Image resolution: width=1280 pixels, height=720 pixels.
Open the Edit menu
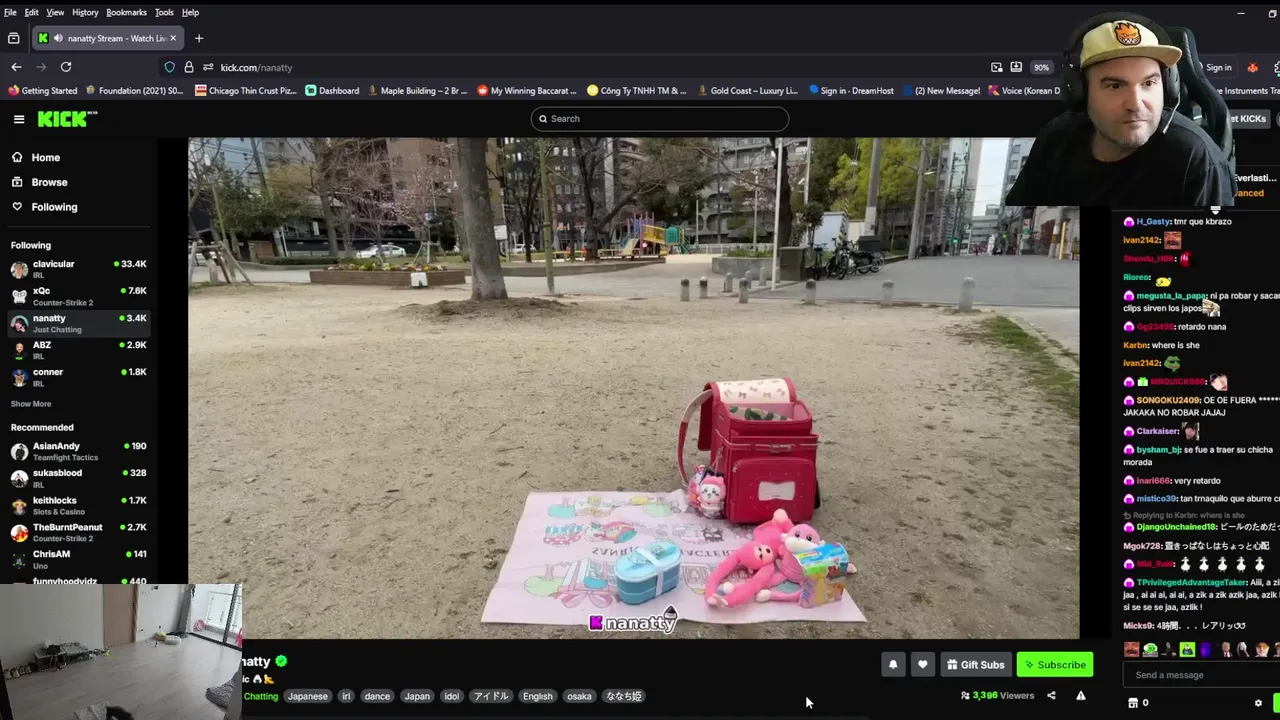(x=32, y=12)
